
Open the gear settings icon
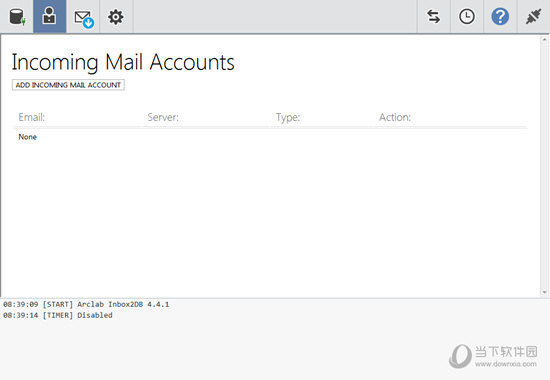click(x=115, y=17)
